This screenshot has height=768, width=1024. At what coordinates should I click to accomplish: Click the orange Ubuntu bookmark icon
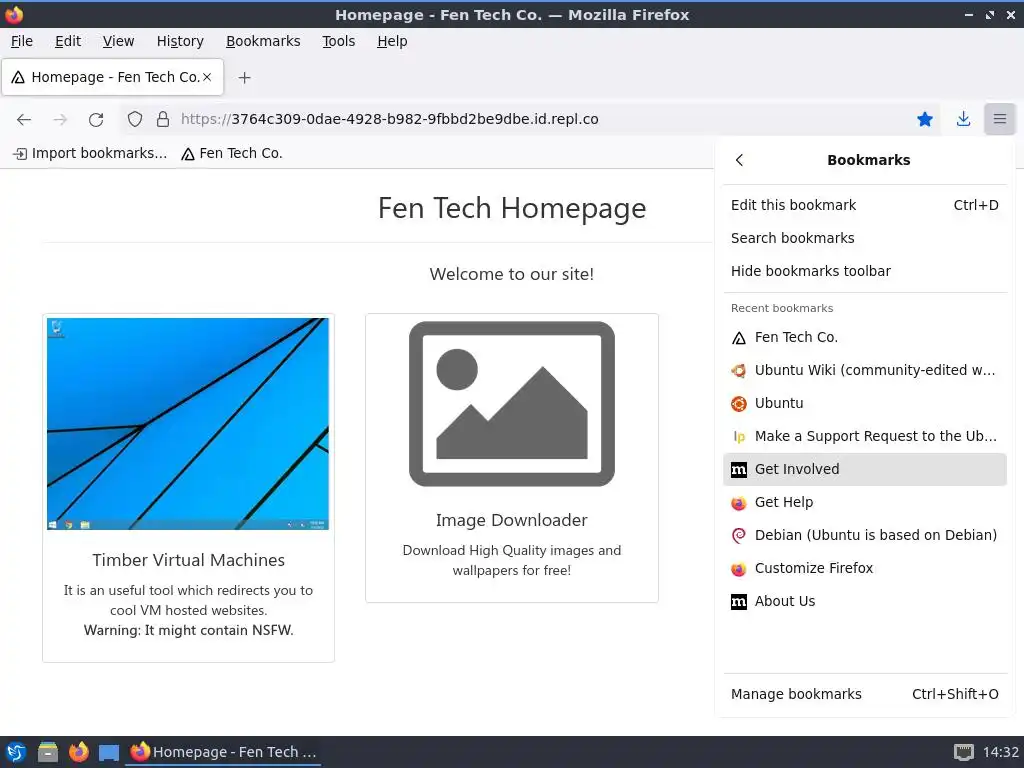pyautogui.click(x=739, y=404)
